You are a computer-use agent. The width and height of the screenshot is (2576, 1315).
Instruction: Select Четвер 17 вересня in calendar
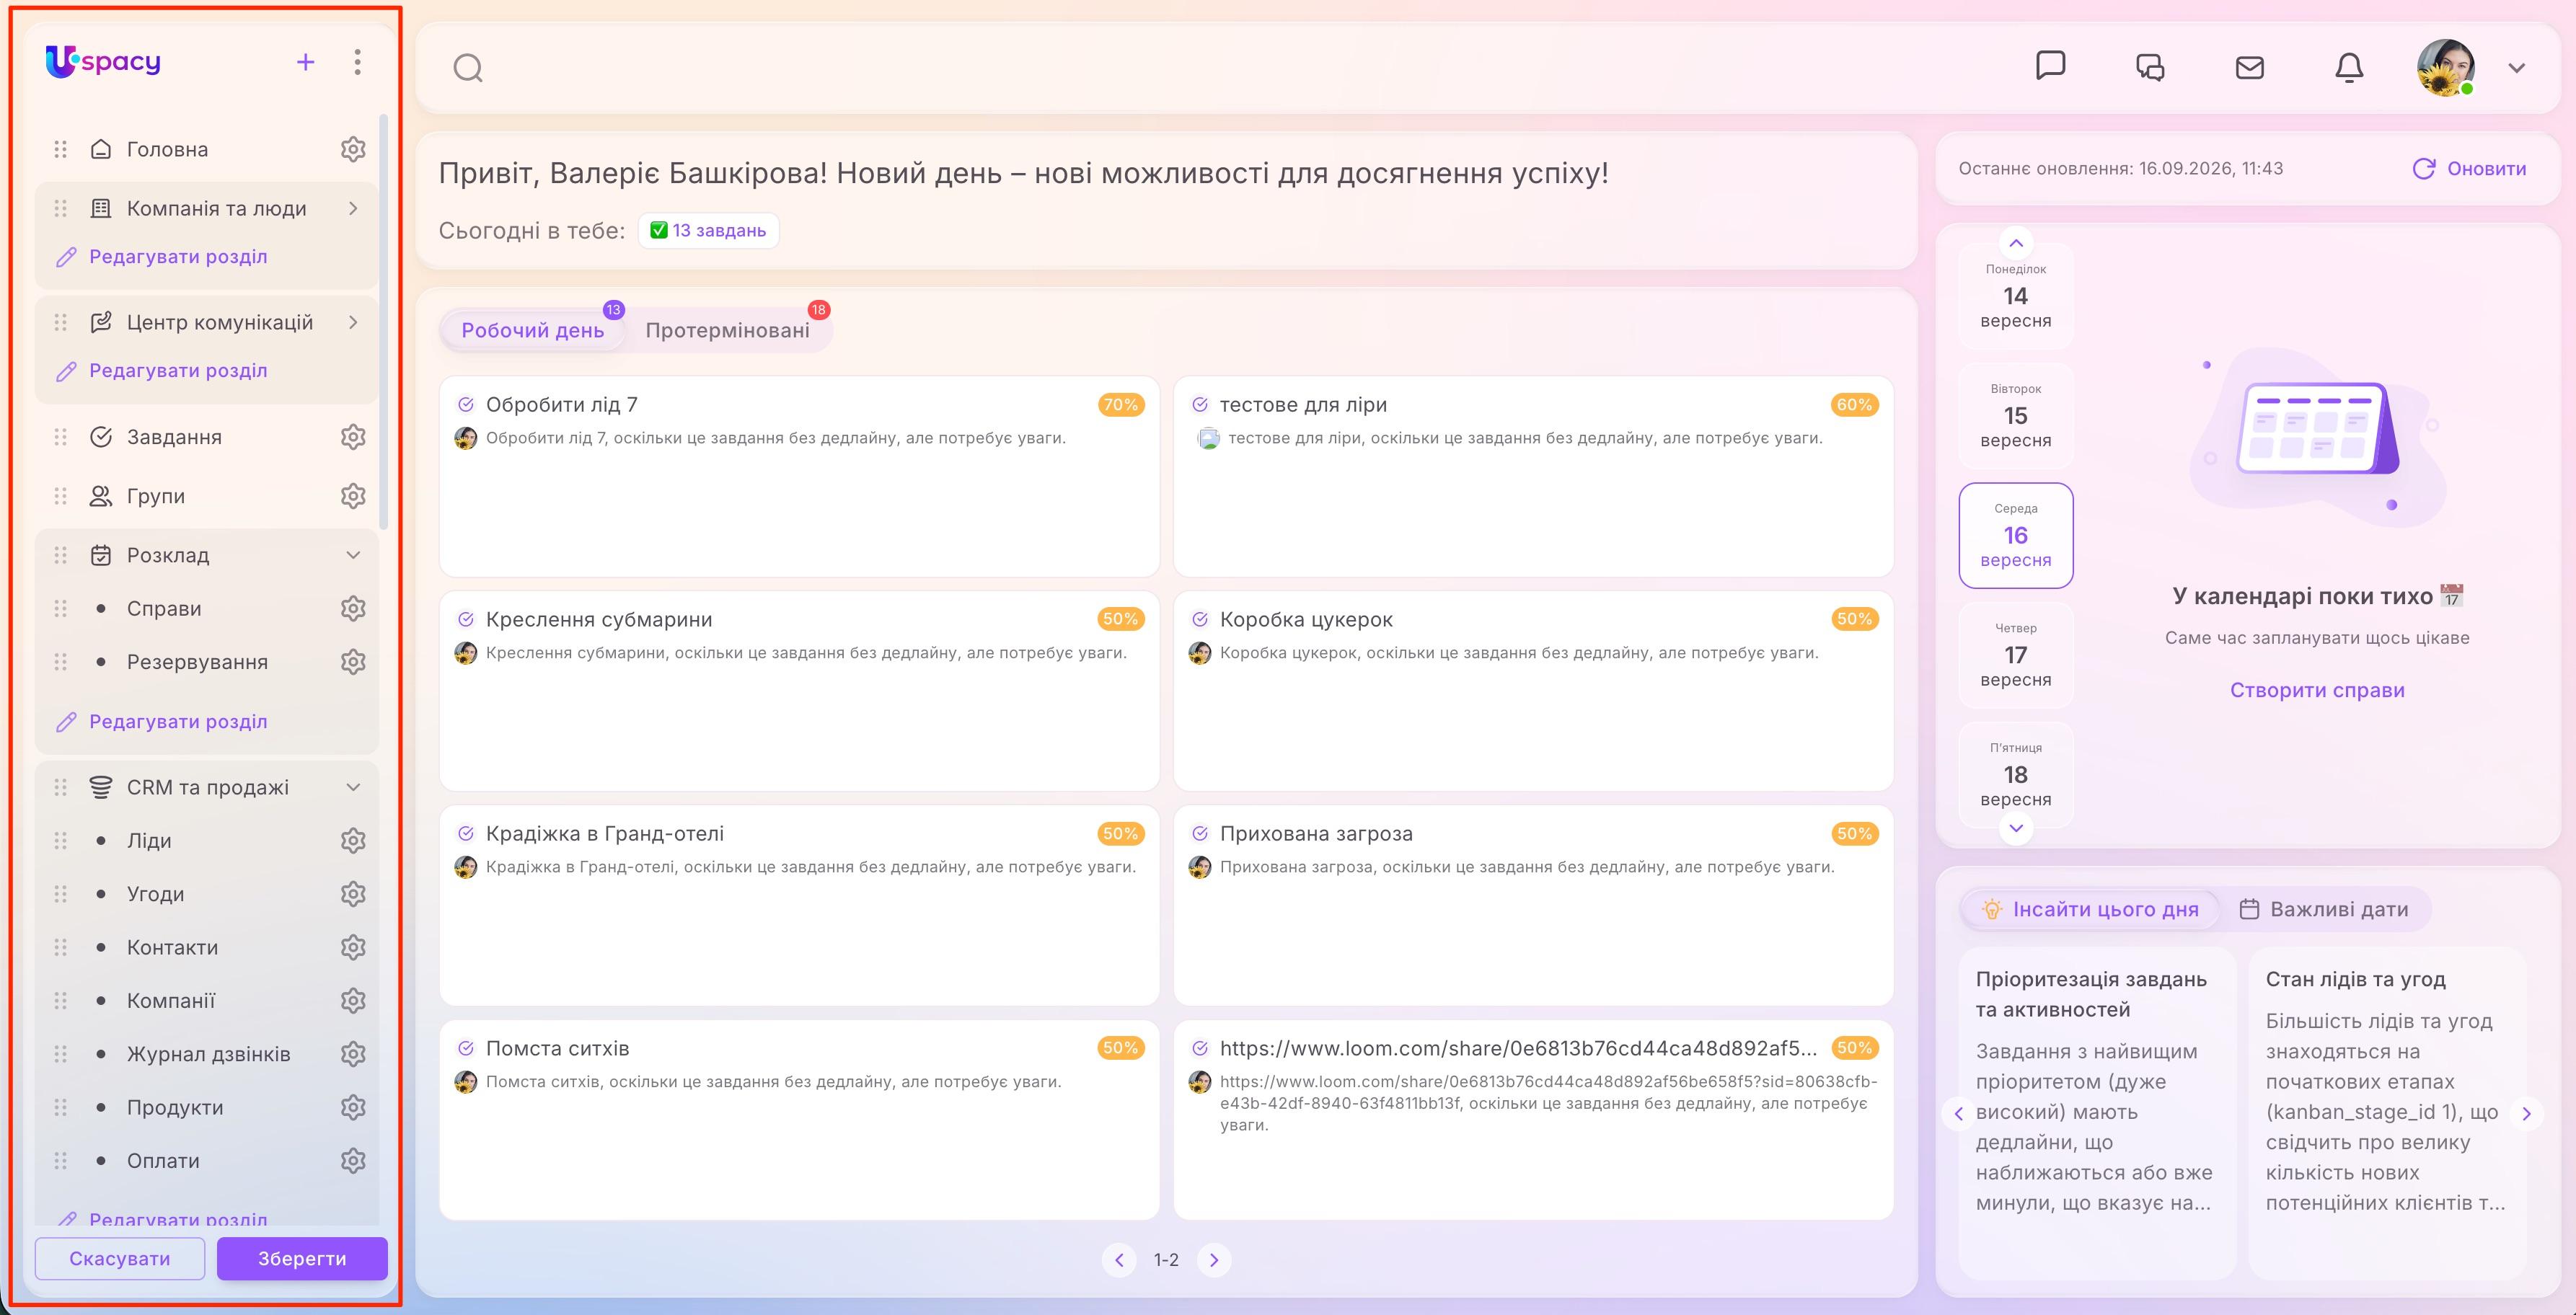[x=2016, y=655]
